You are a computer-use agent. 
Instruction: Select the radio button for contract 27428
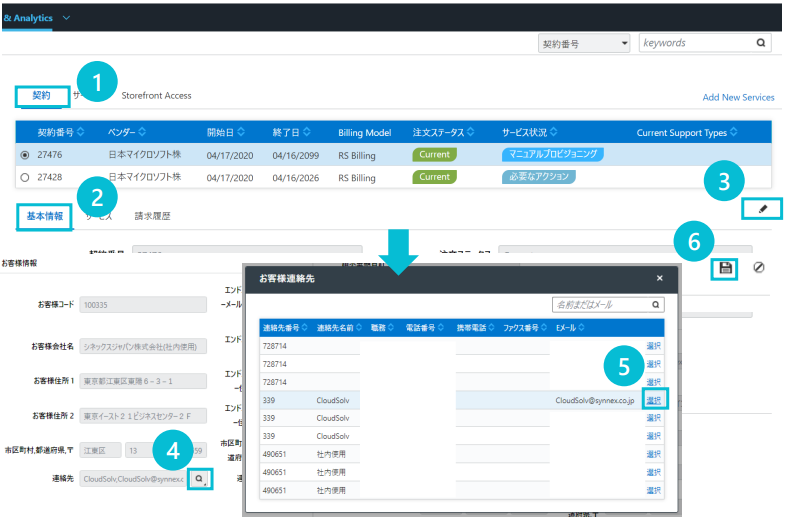[x=25, y=177]
